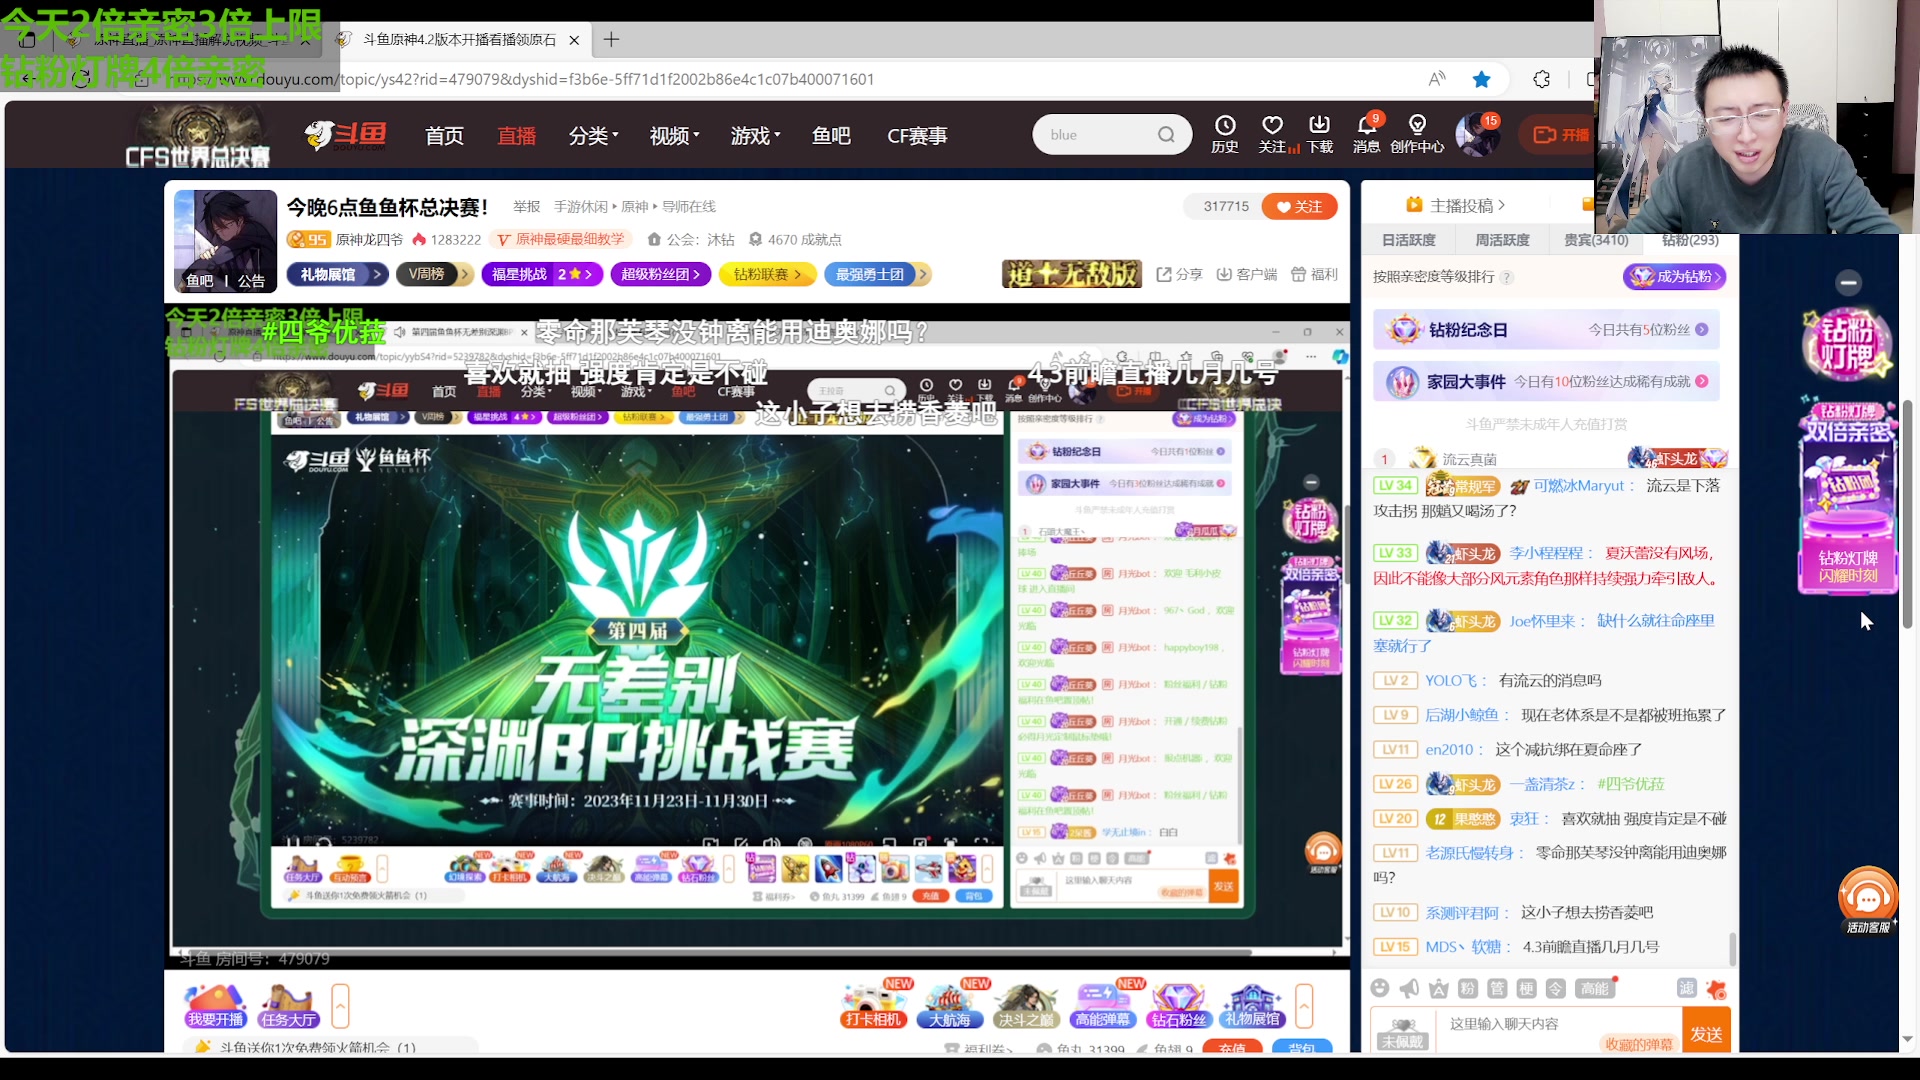The image size is (1920, 1080).
Task: Collapse the 任务大厅 panel with the chevron
Action: [x=341, y=1006]
